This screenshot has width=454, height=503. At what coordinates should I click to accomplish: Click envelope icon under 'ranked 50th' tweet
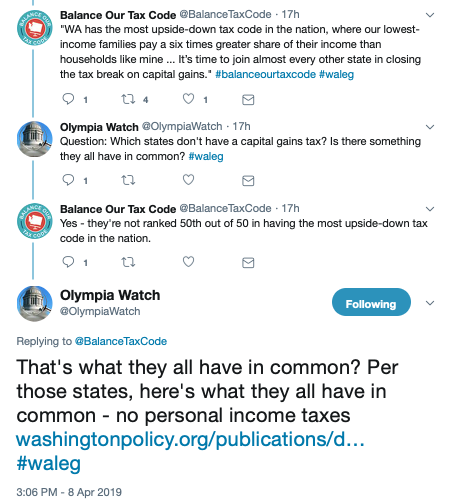coord(248,263)
